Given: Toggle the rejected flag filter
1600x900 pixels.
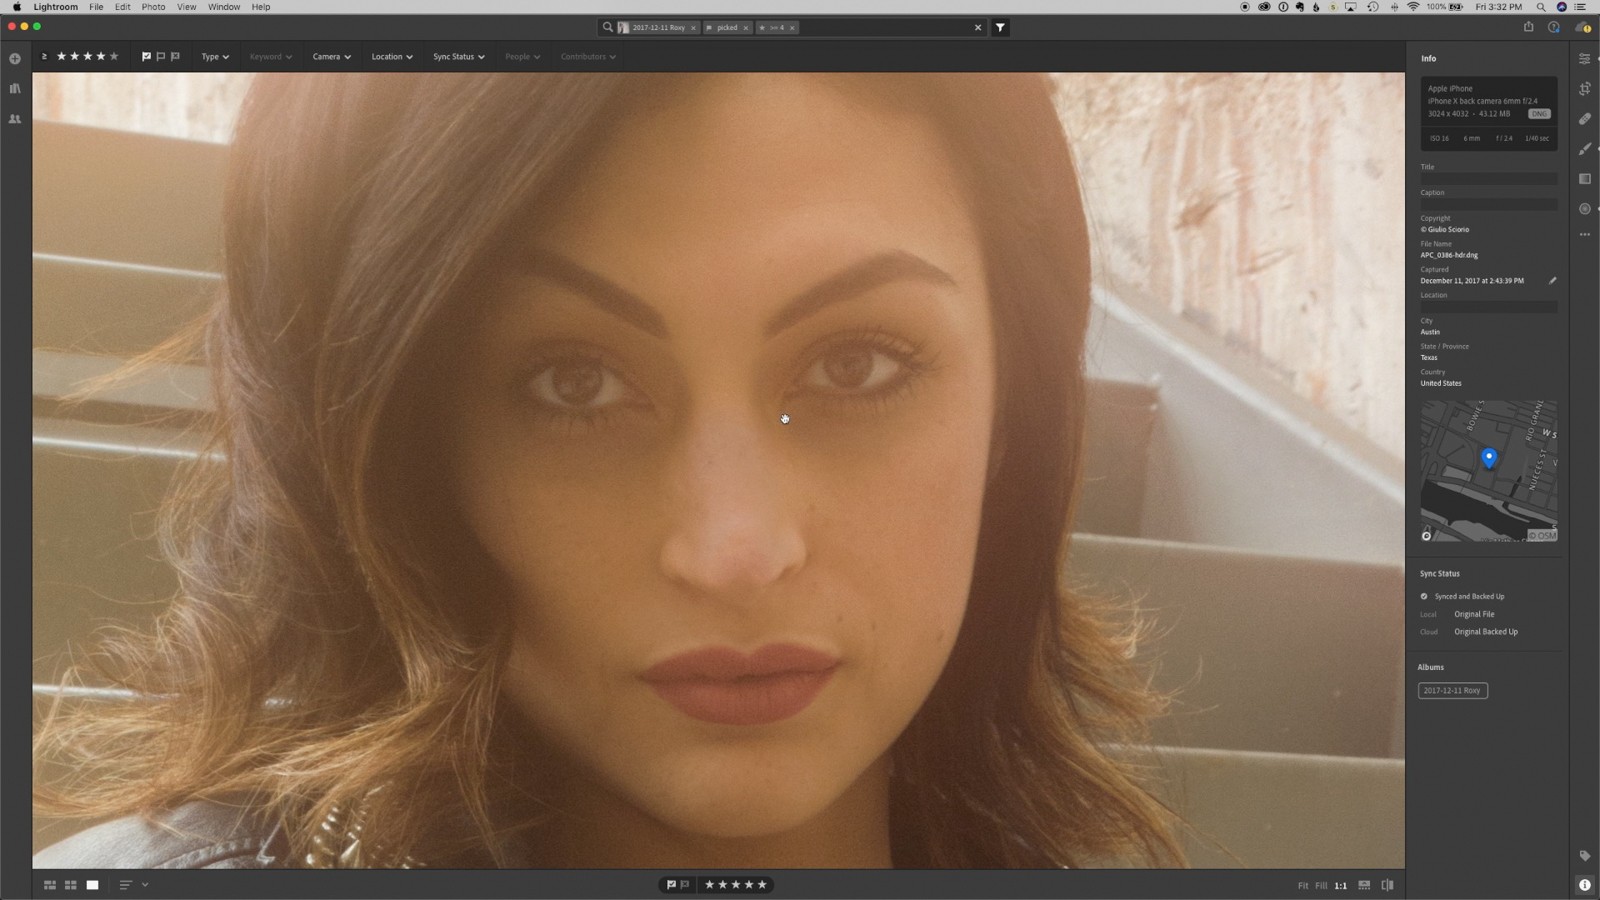Looking at the screenshot, I should tap(175, 57).
